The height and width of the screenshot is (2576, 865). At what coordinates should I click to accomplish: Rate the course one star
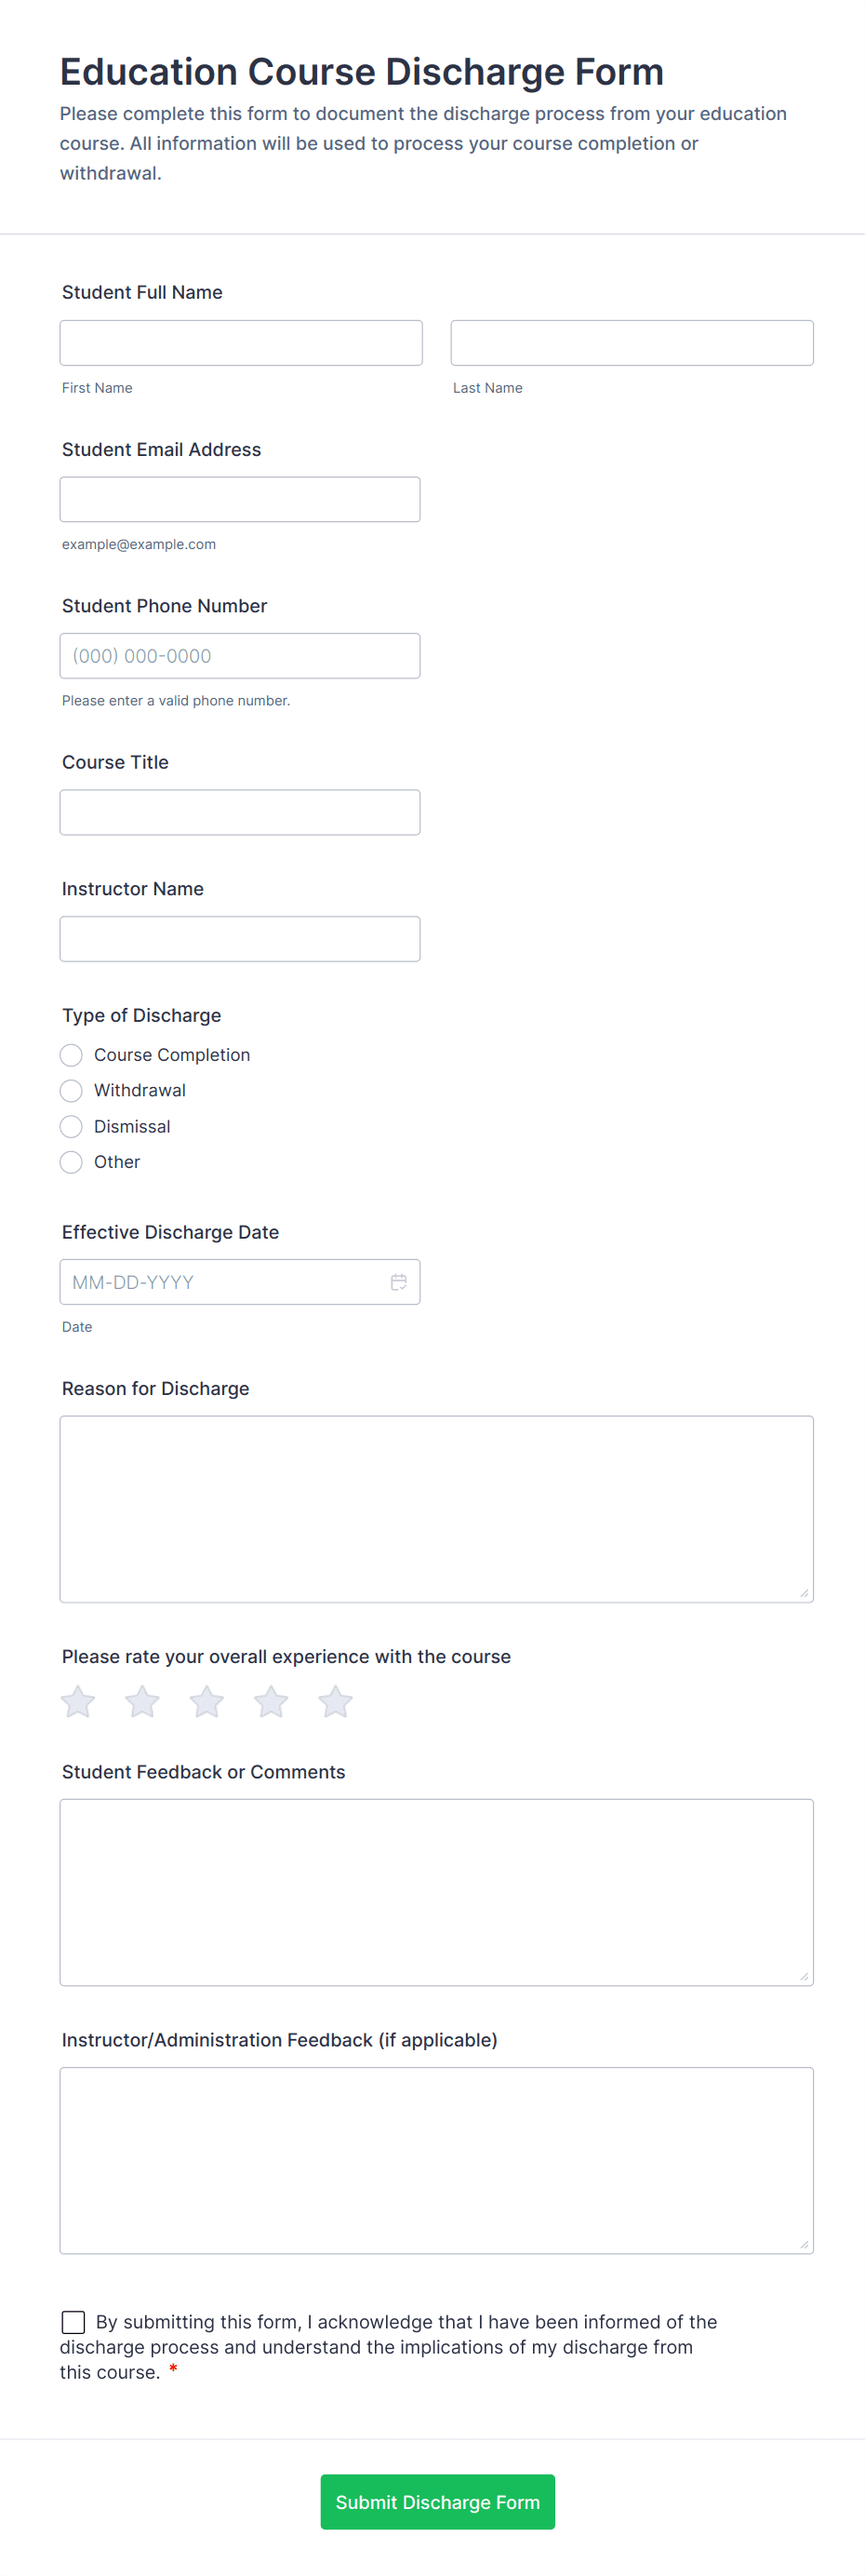(x=78, y=1701)
